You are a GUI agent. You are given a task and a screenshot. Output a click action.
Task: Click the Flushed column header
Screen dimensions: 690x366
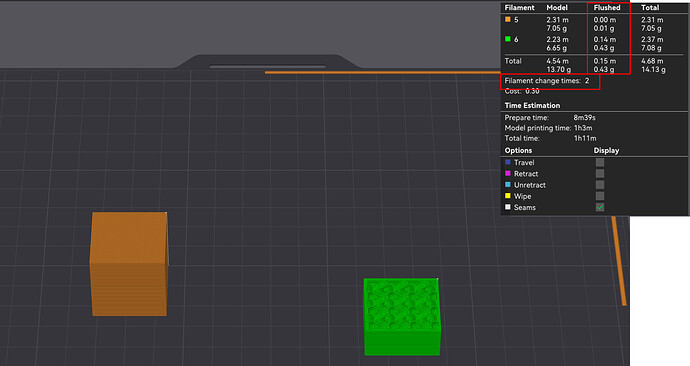tap(607, 7)
